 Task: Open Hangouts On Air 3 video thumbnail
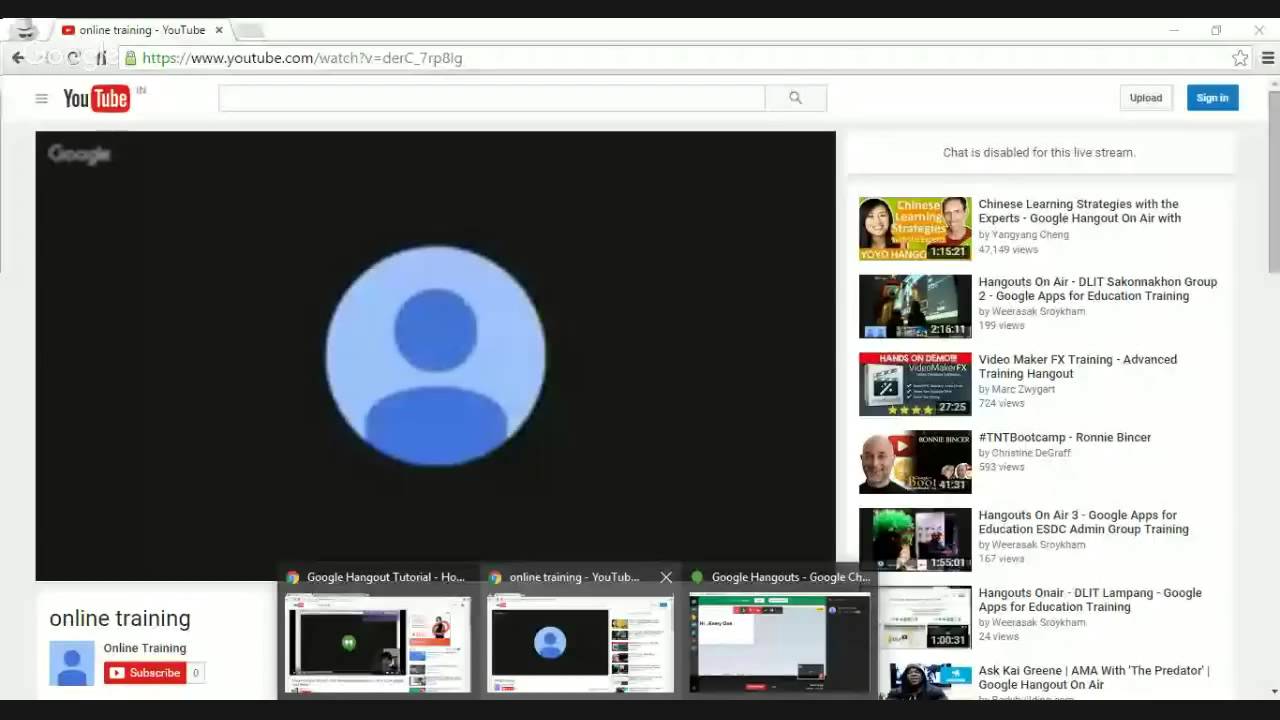pyautogui.click(x=915, y=540)
